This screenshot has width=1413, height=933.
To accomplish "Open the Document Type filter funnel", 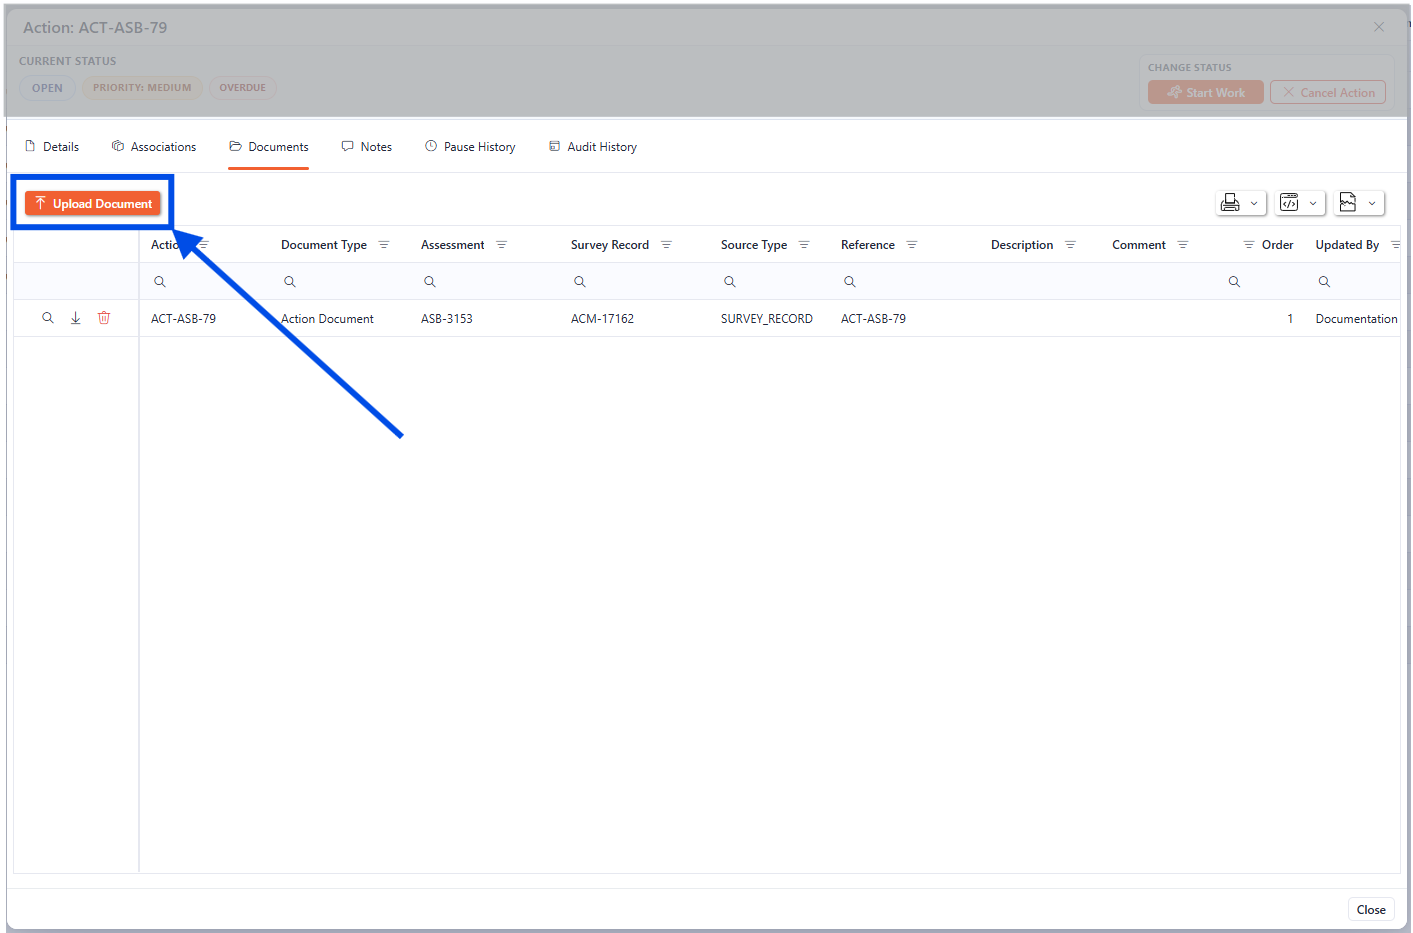I will click(384, 244).
